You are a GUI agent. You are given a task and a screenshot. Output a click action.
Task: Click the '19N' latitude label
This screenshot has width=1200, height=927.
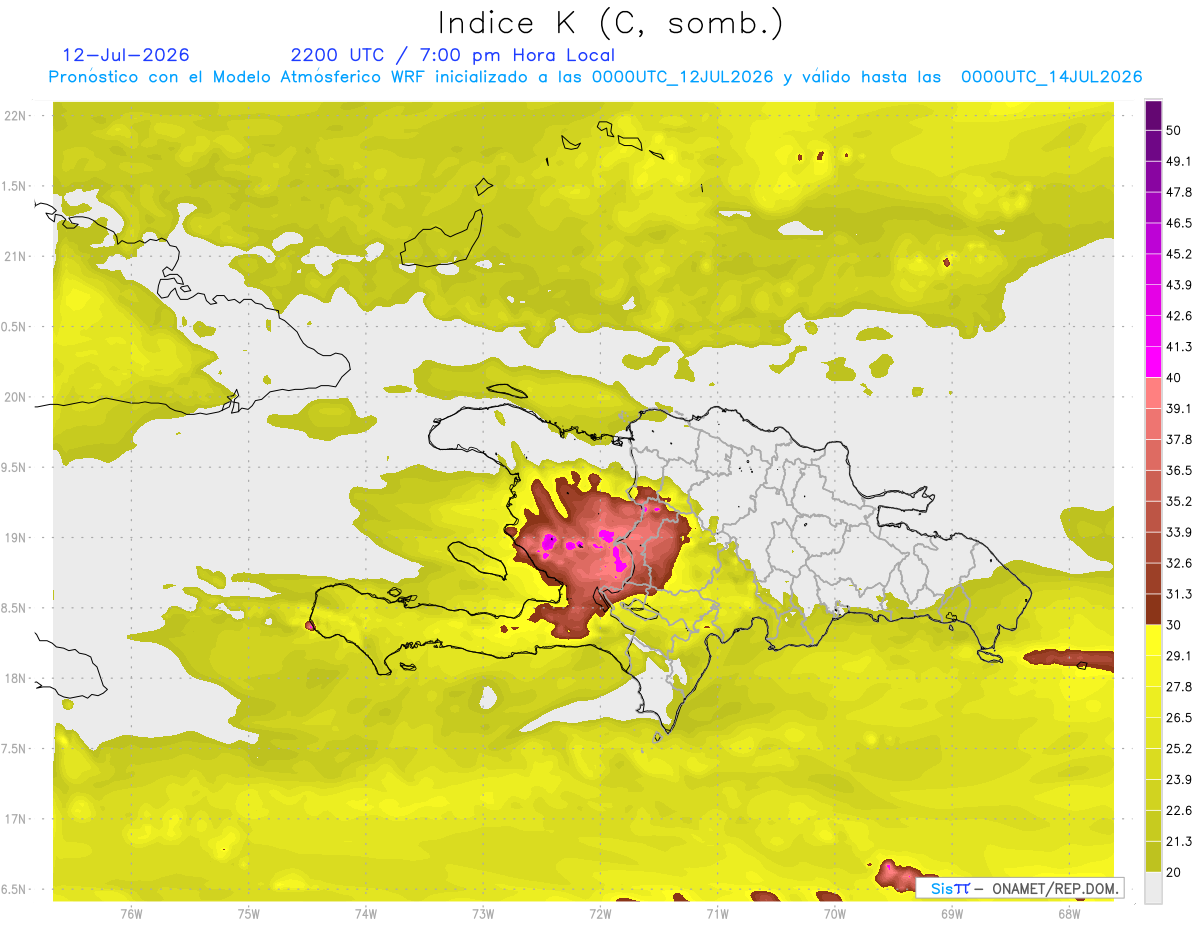[16, 538]
